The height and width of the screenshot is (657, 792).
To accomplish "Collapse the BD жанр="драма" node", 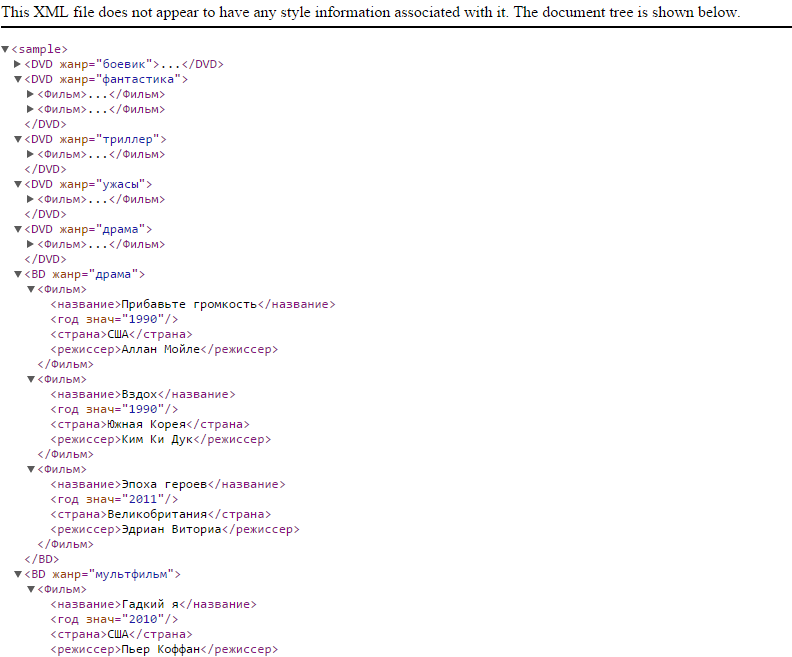I will coord(18,274).
